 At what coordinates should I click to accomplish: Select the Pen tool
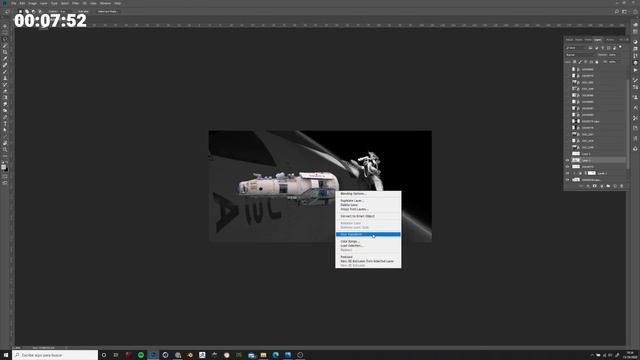[x=5, y=117]
